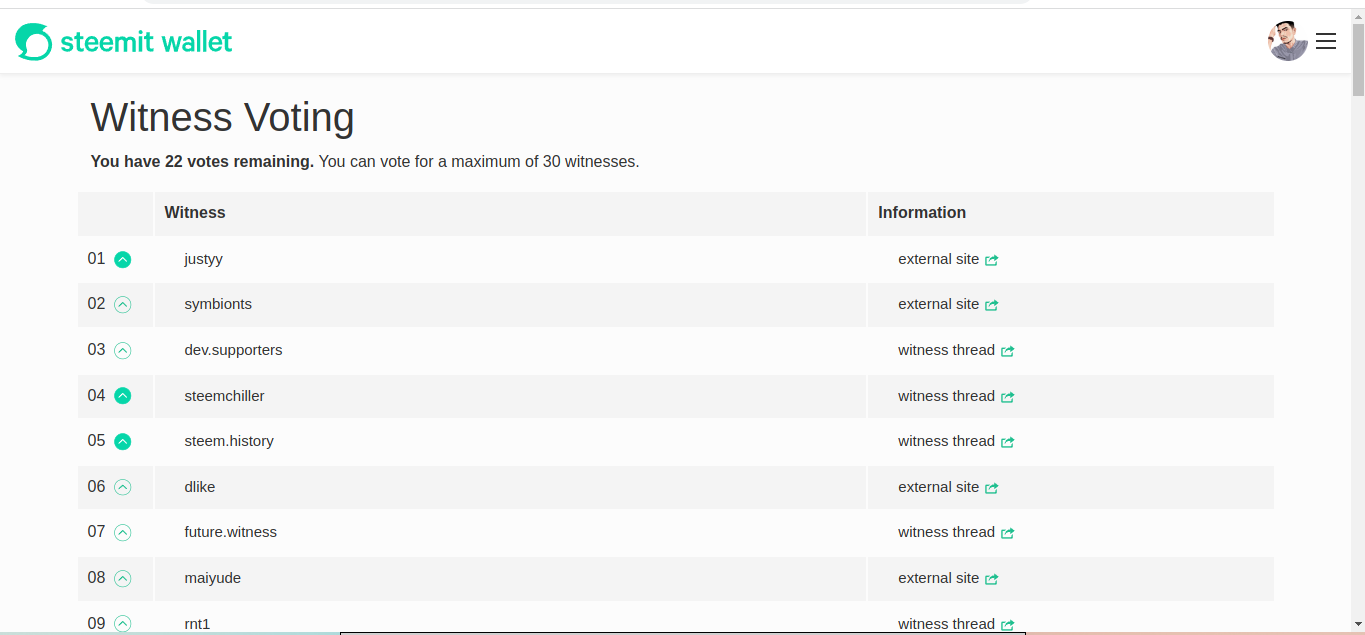Upvote witness maiyude
This screenshot has height=635, width=1365.
click(123, 578)
